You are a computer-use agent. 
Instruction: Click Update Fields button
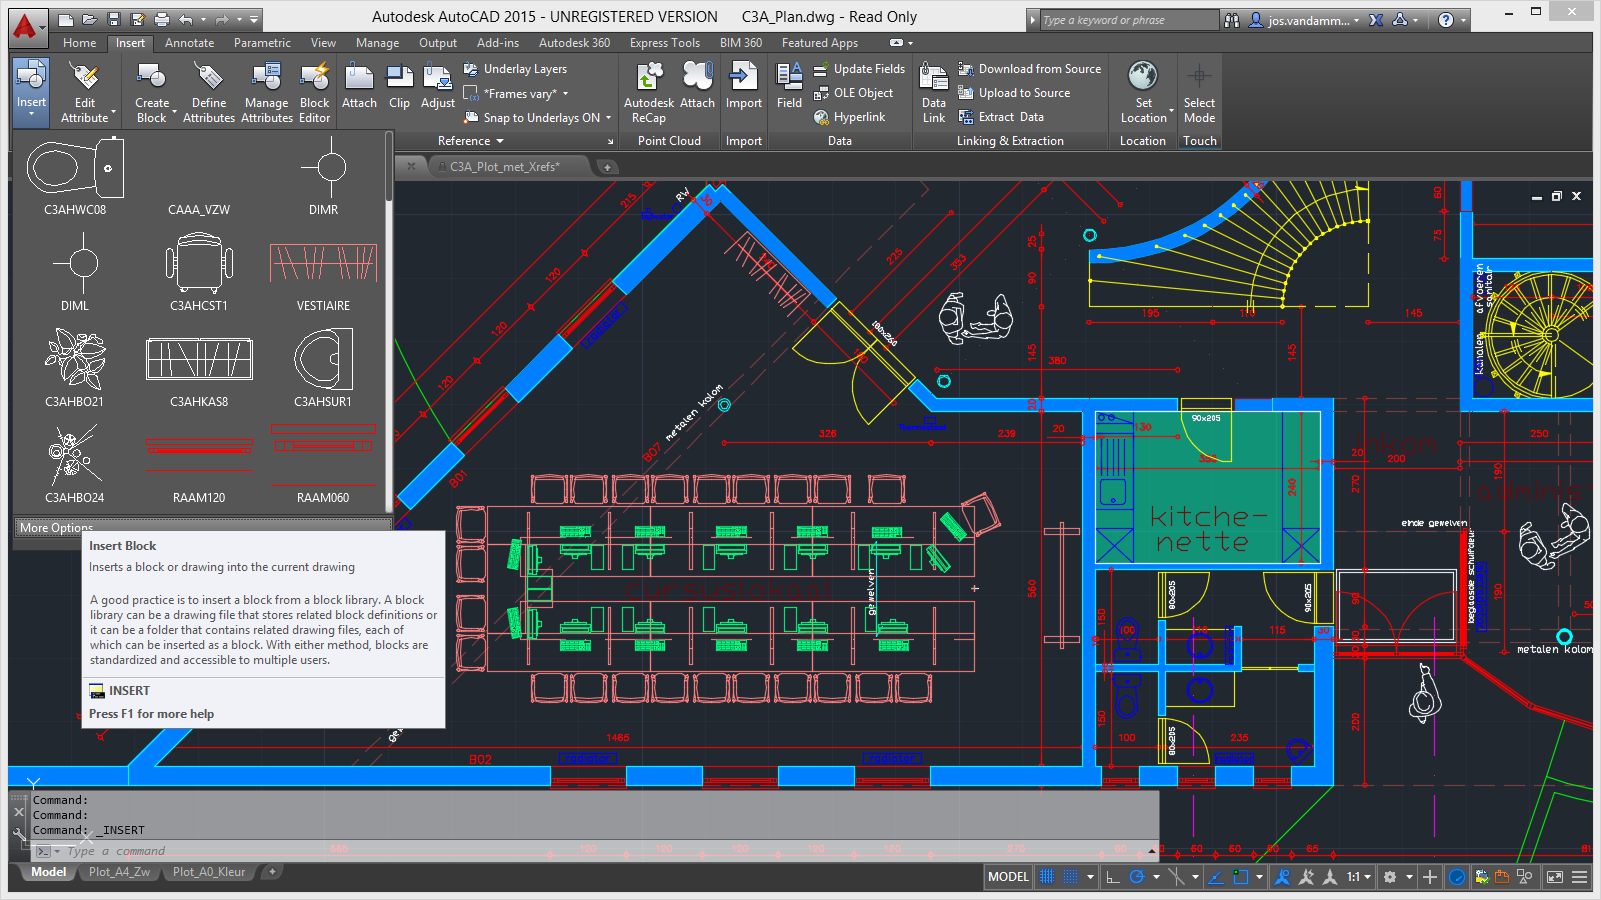coord(859,69)
